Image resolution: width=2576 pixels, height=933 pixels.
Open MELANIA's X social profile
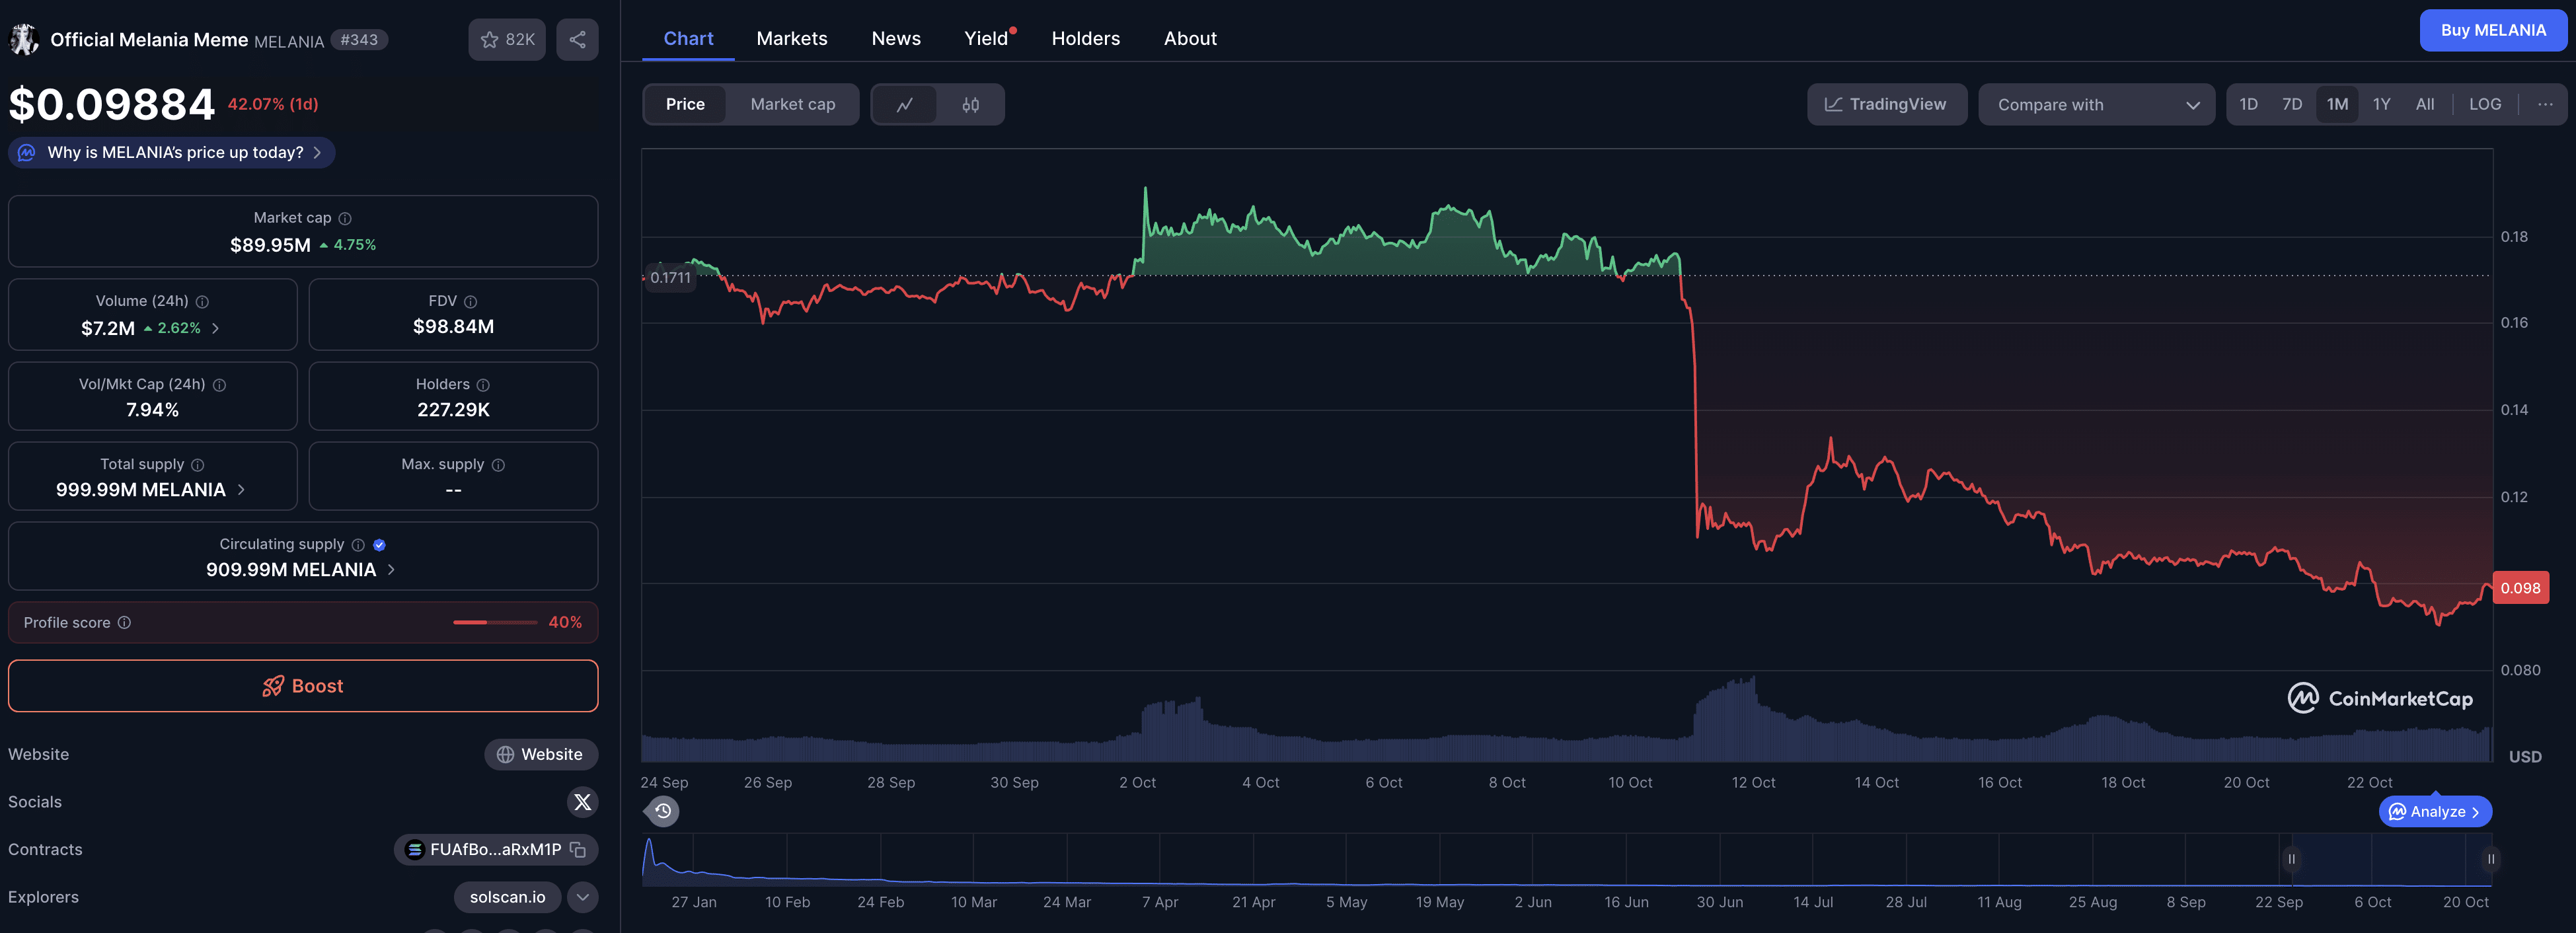[x=582, y=802]
